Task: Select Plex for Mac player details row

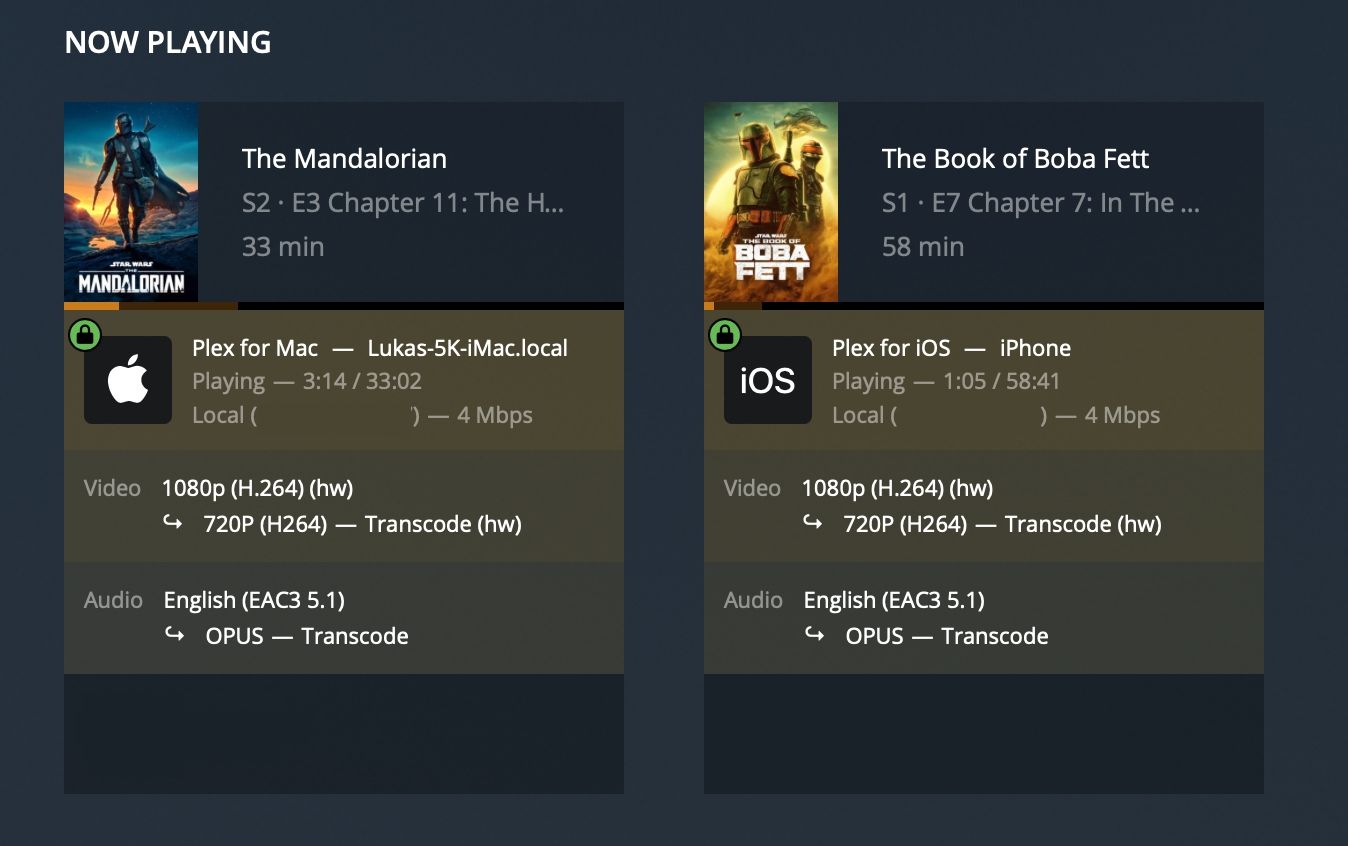Action: coord(380,348)
